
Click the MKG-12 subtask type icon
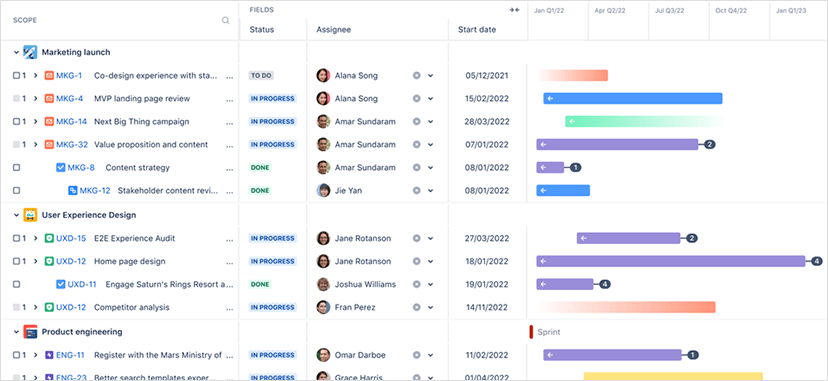pyautogui.click(x=73, y=190)
